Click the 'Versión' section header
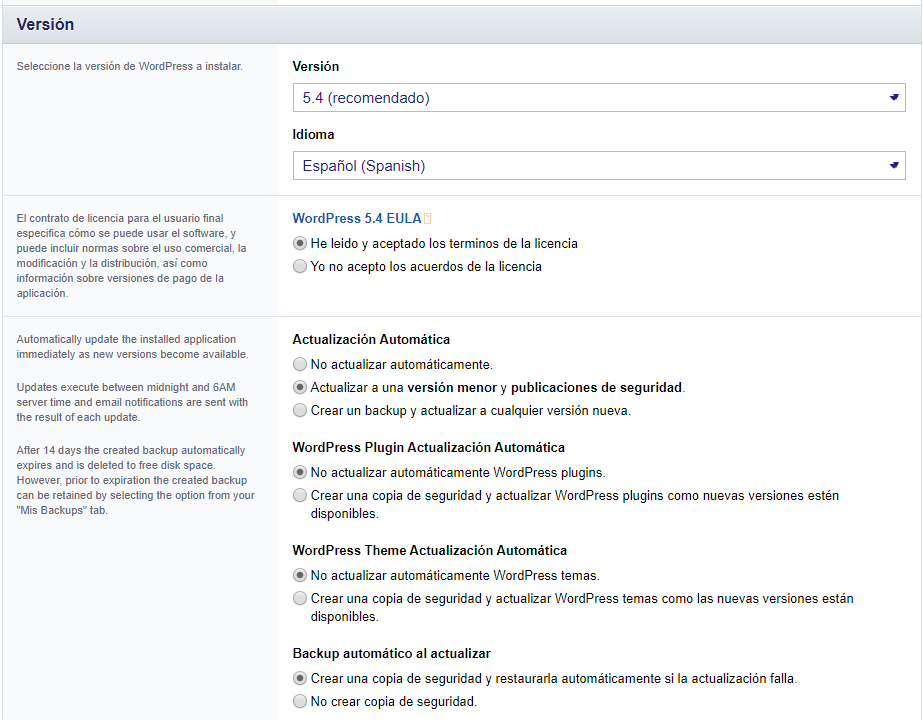923x722 pixels. (x=462, y=25)
